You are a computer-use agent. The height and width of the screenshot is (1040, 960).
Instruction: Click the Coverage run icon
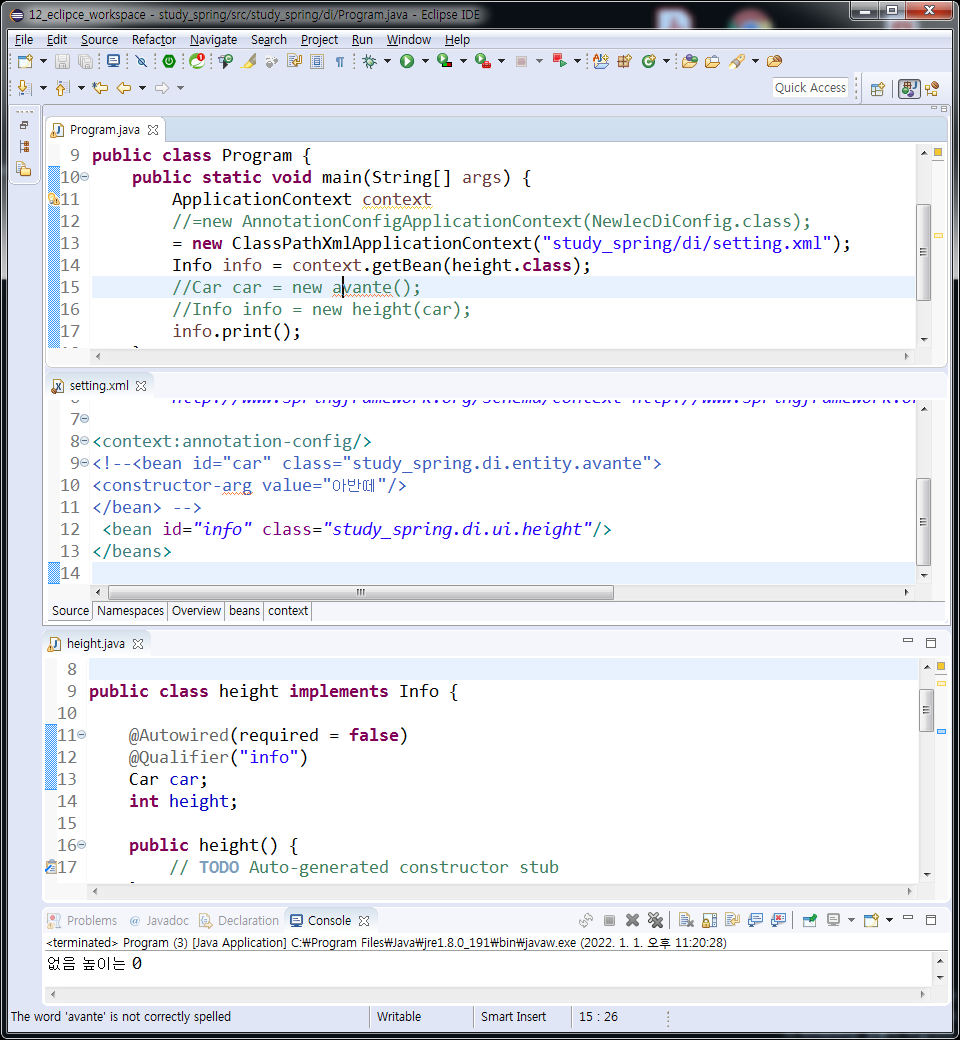click(x=445, y=62)
